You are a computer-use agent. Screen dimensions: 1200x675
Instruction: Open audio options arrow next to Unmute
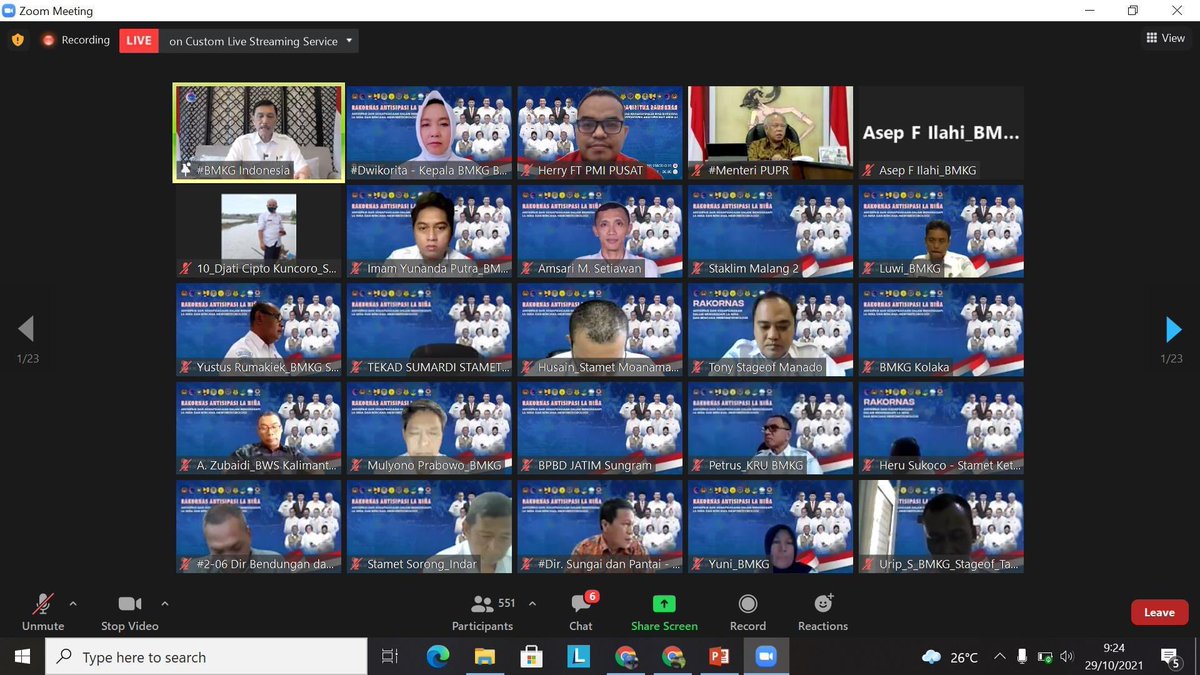point(73,604)
